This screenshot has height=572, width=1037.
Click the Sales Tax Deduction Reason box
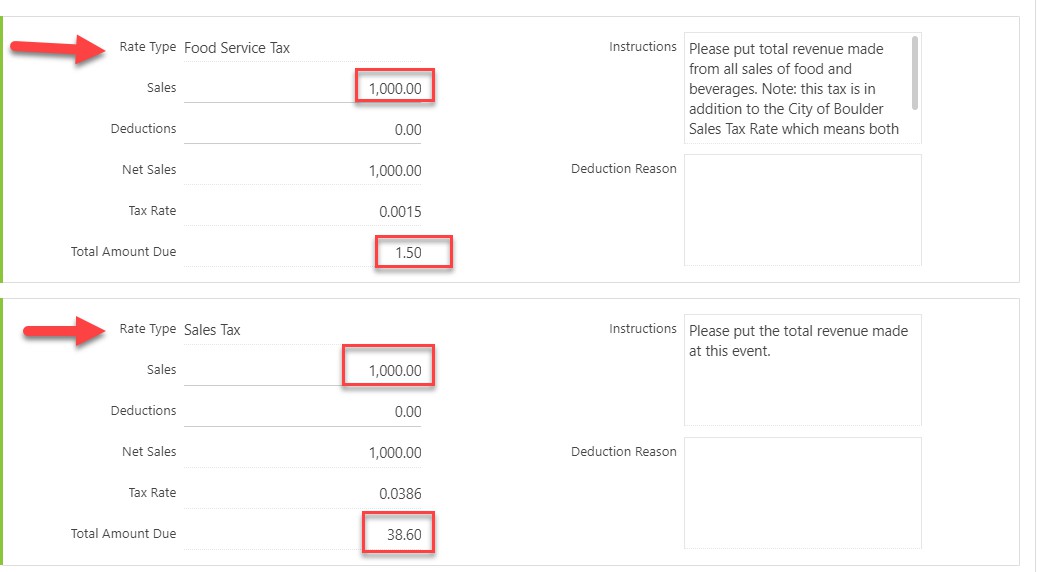(802, 493)
